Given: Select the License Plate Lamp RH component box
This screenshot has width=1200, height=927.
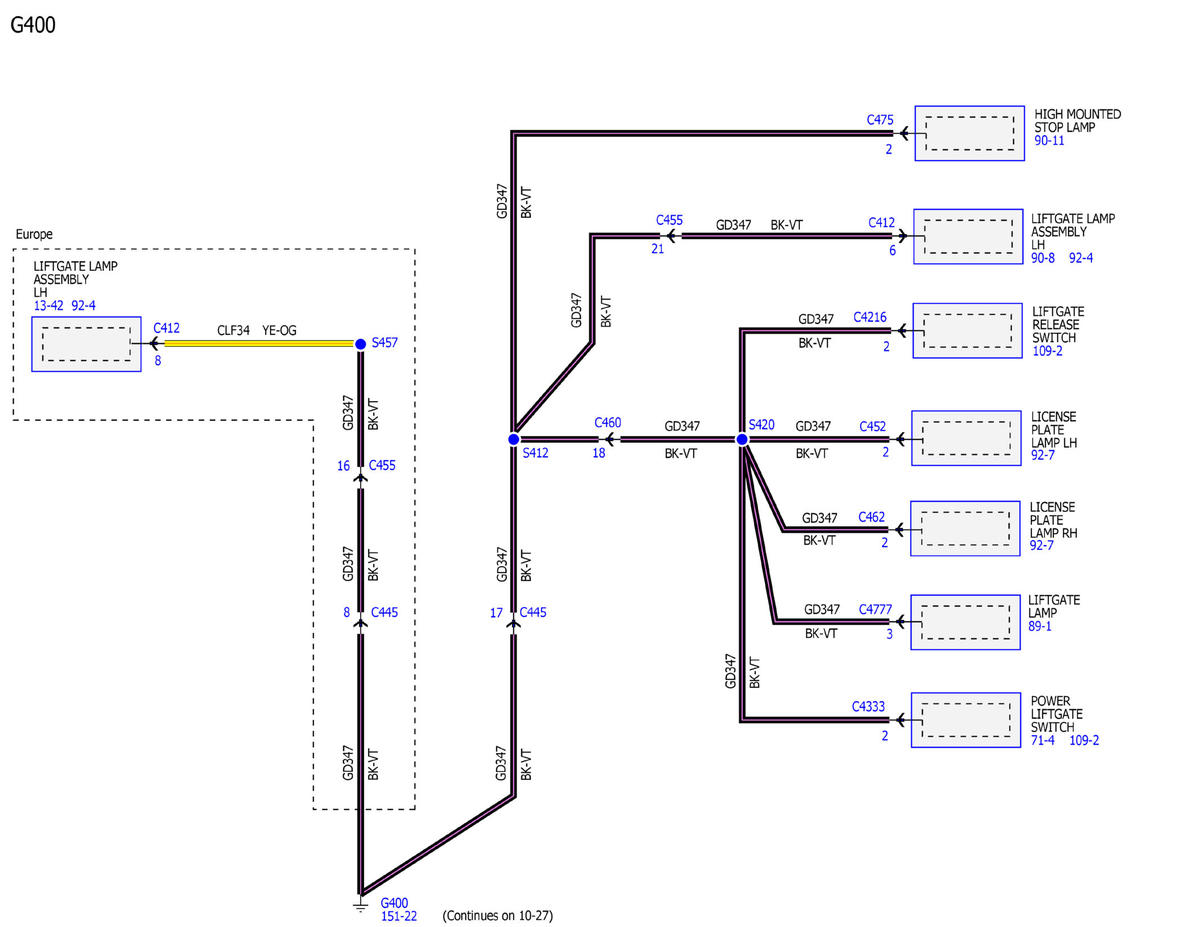Looking at the screenshot, I should pos(965,528).
